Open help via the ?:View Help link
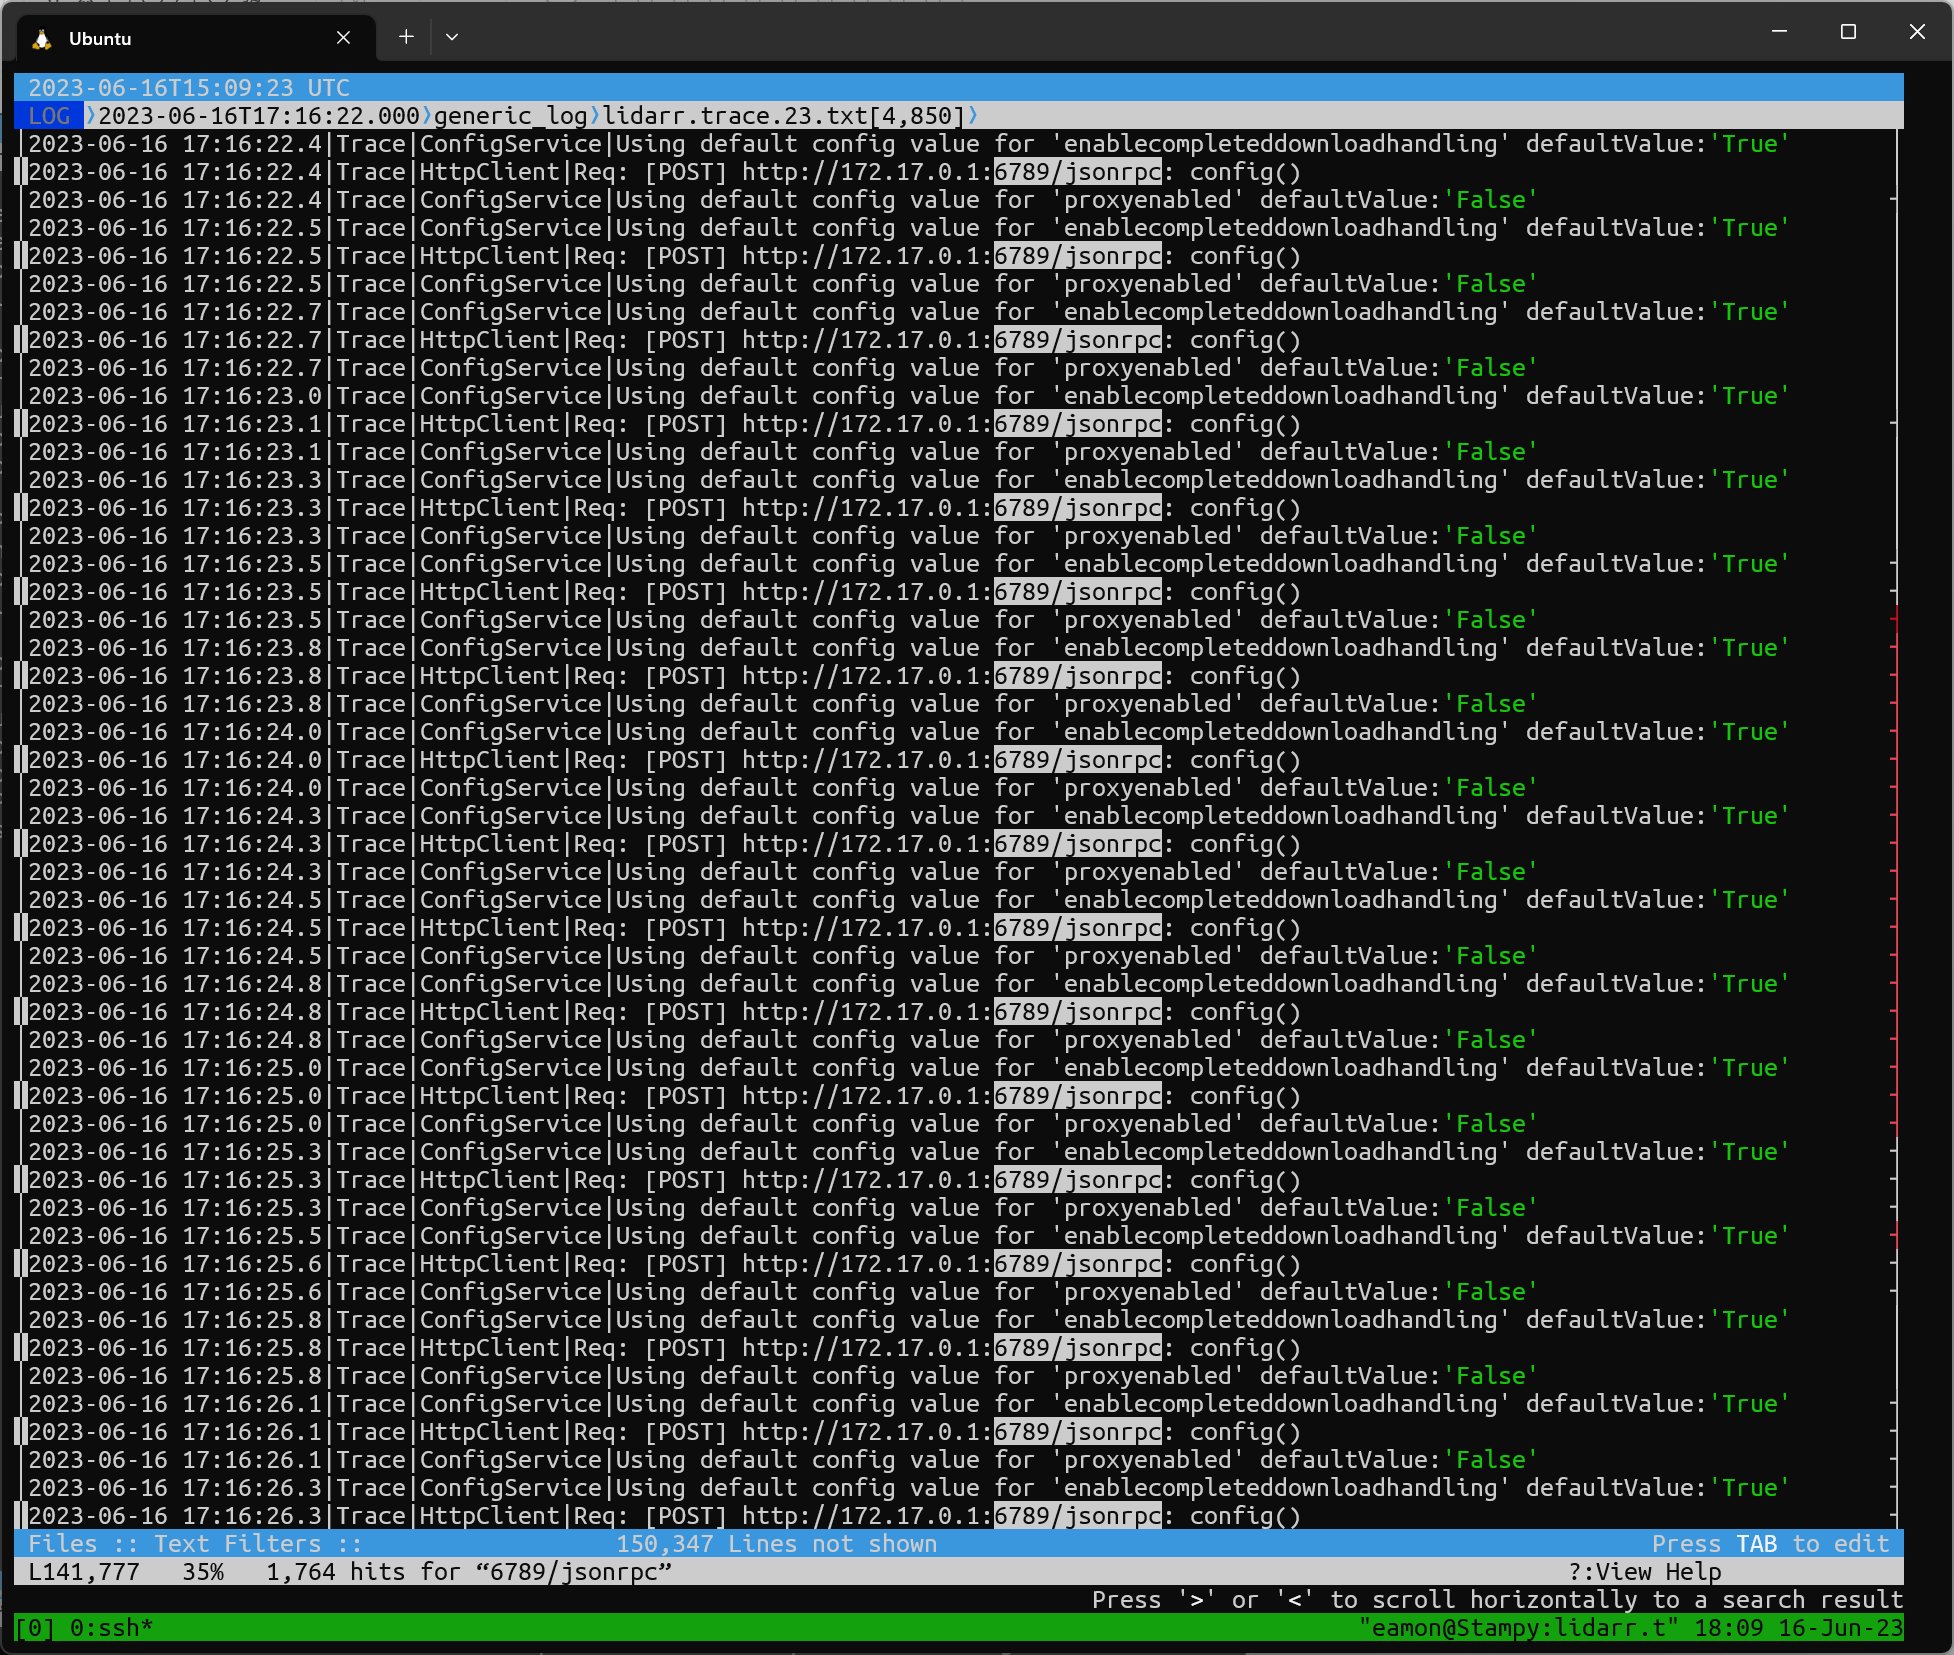The width and height of the screenshot is (1954, 1655). click(x=1645, y=1571)
